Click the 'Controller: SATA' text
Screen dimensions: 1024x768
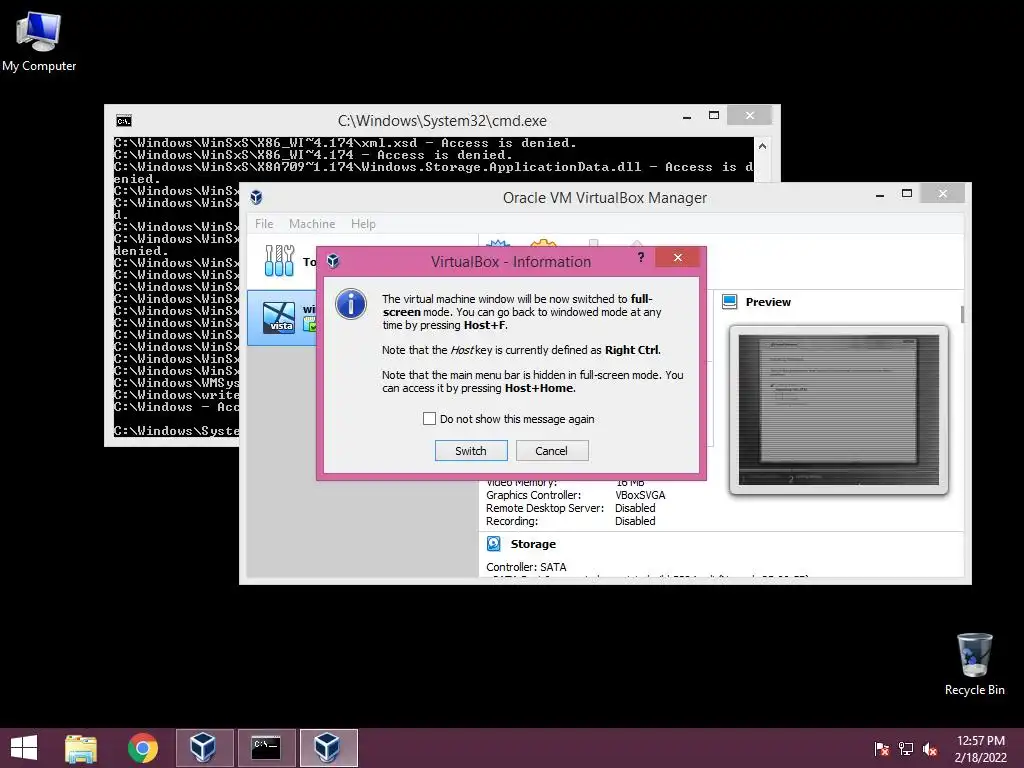(x=526, y=567)
